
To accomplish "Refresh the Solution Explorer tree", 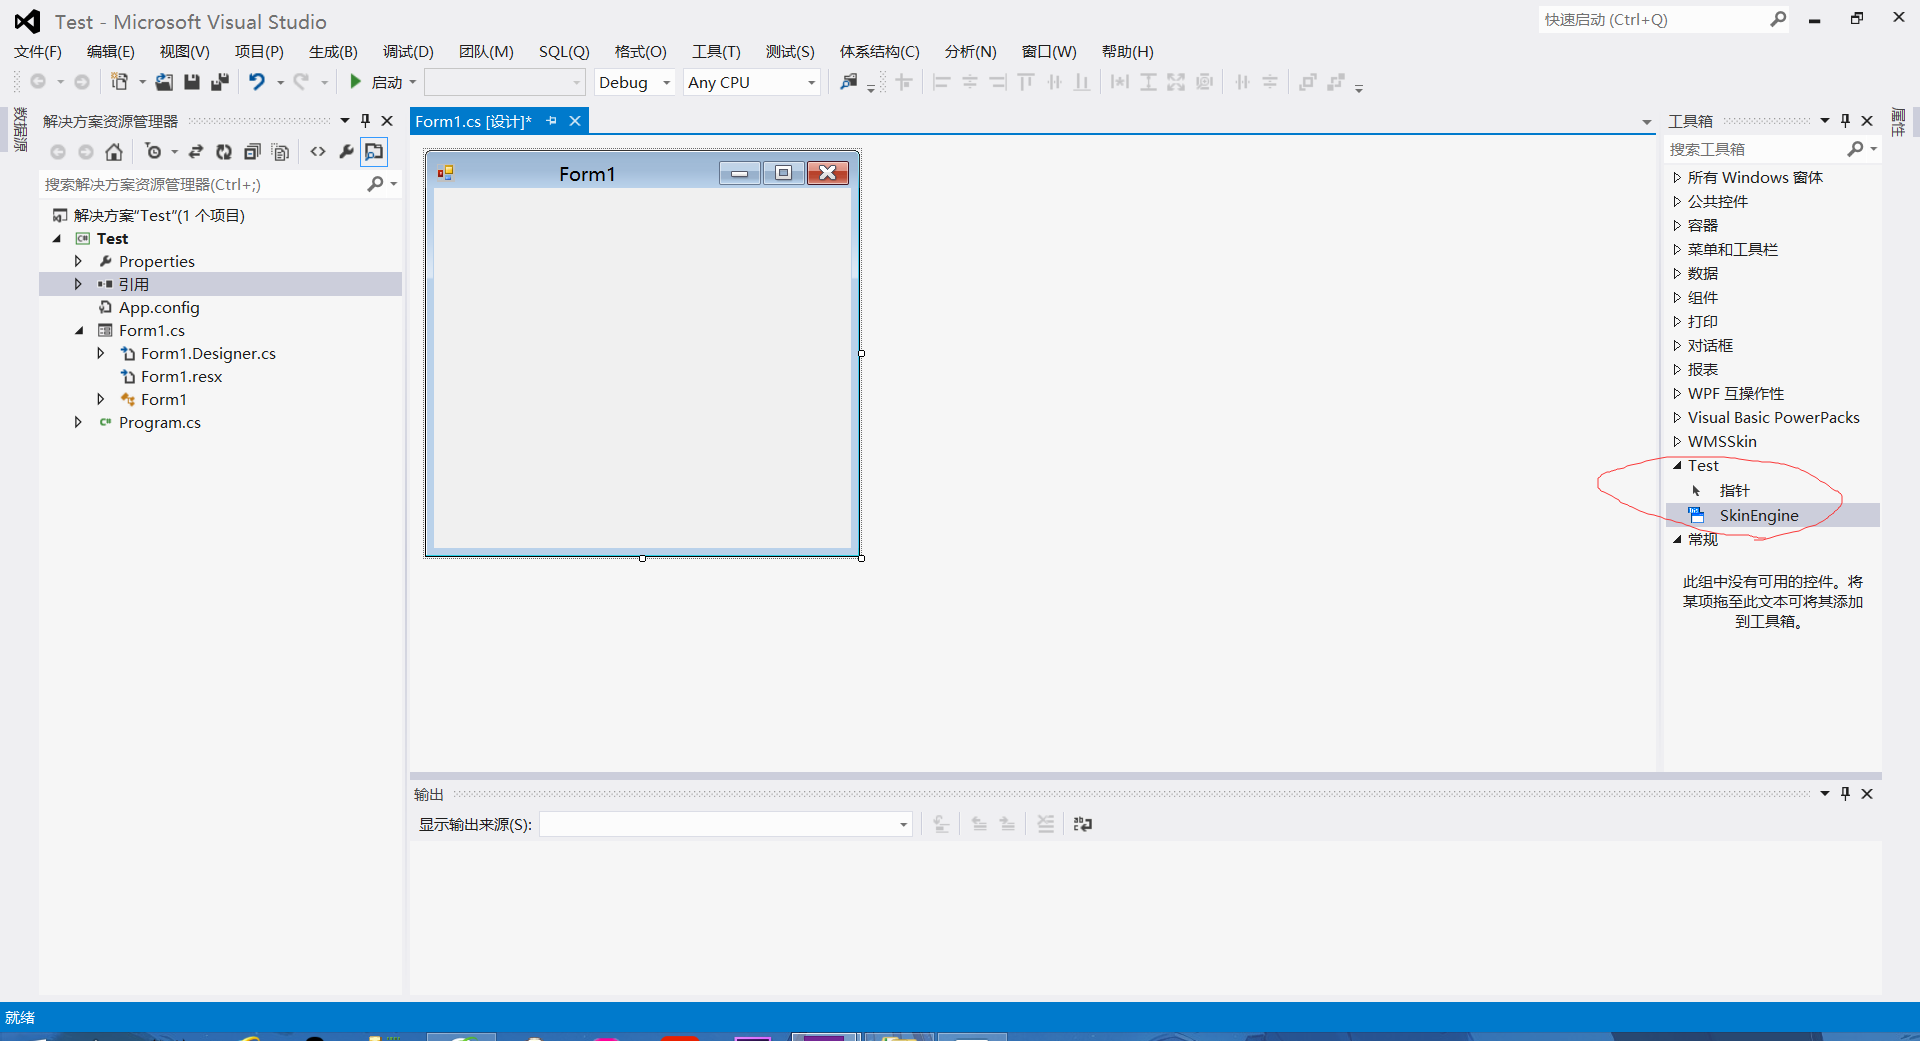I will coord(224,152).
